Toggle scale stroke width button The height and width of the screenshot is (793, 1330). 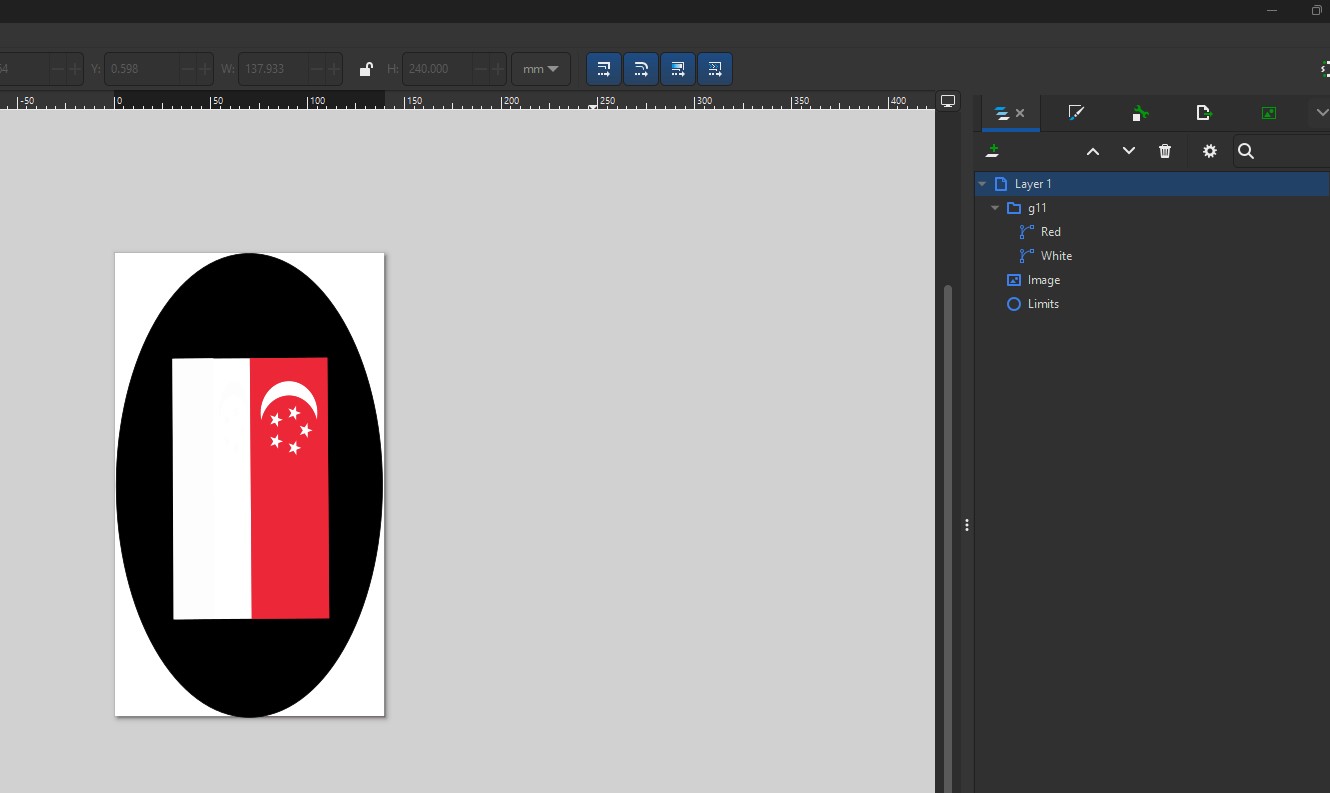[x=604, y=69]
